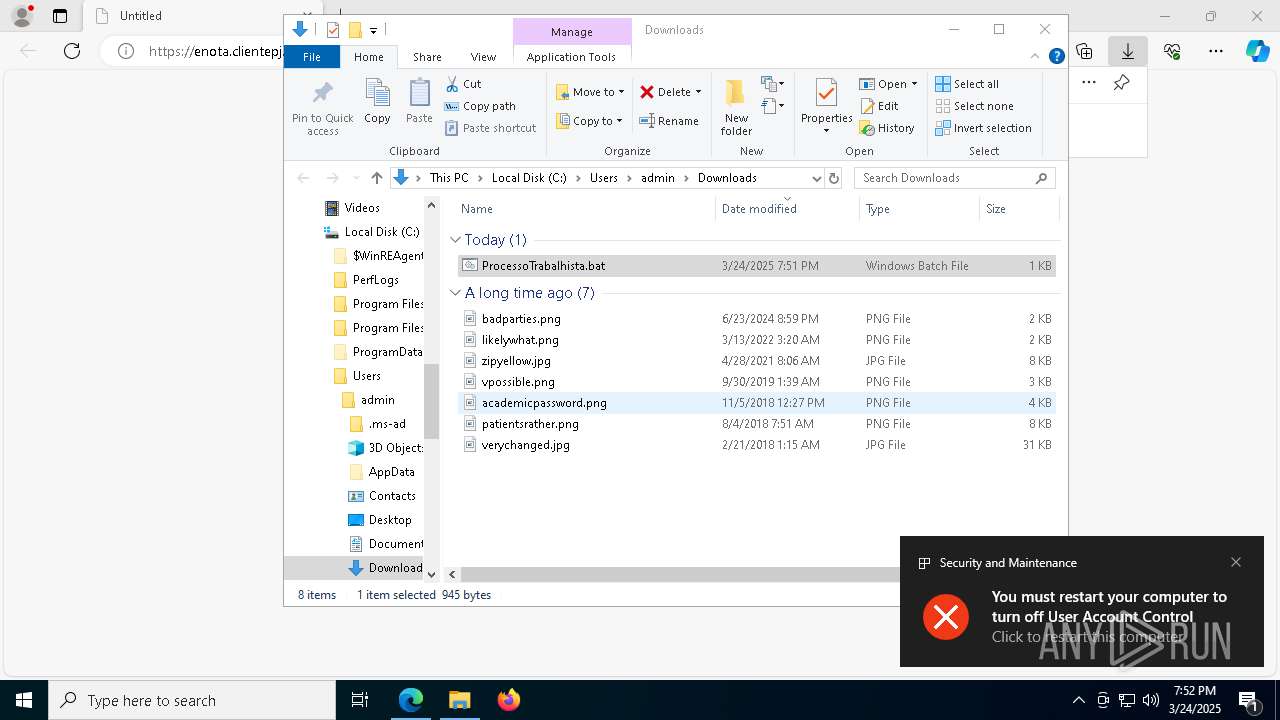Open address bar history dropdown
This screenshot has width=1280, height=720.
click(x=816, y=178)
